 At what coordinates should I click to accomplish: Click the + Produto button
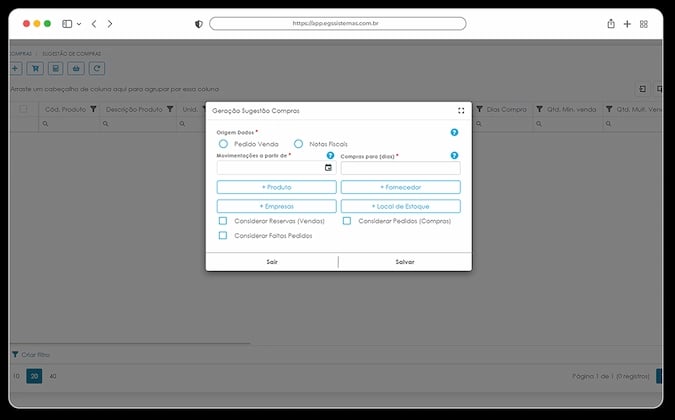(276, 187)
